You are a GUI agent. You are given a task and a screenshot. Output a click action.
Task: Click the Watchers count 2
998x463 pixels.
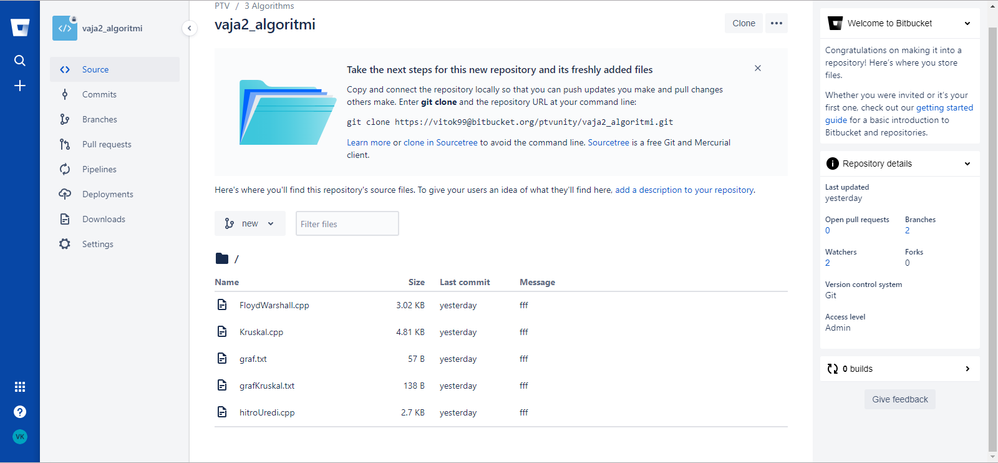coord(827,263)
